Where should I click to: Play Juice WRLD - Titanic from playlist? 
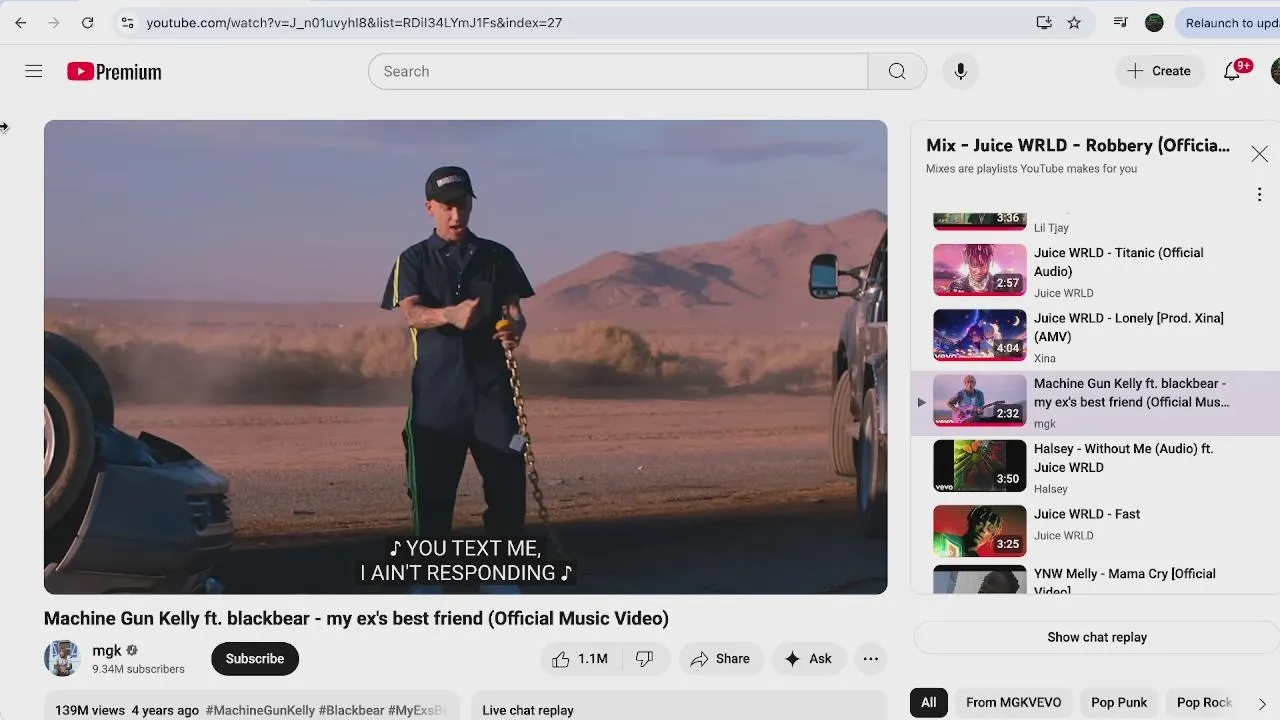pos(1095,271)
